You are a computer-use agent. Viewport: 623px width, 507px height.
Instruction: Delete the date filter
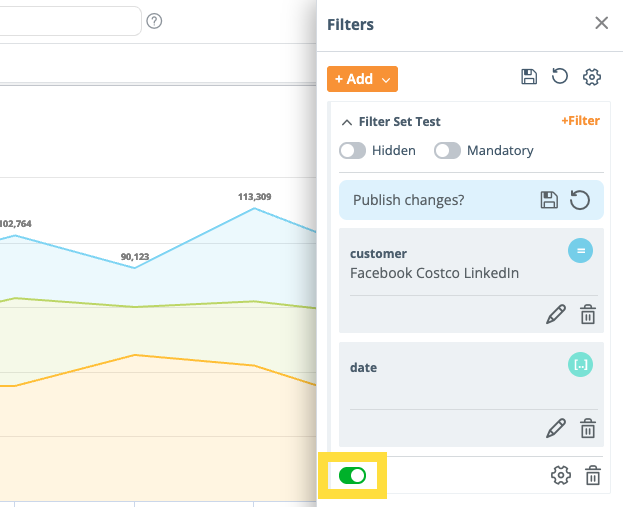[x=588, y=429]
